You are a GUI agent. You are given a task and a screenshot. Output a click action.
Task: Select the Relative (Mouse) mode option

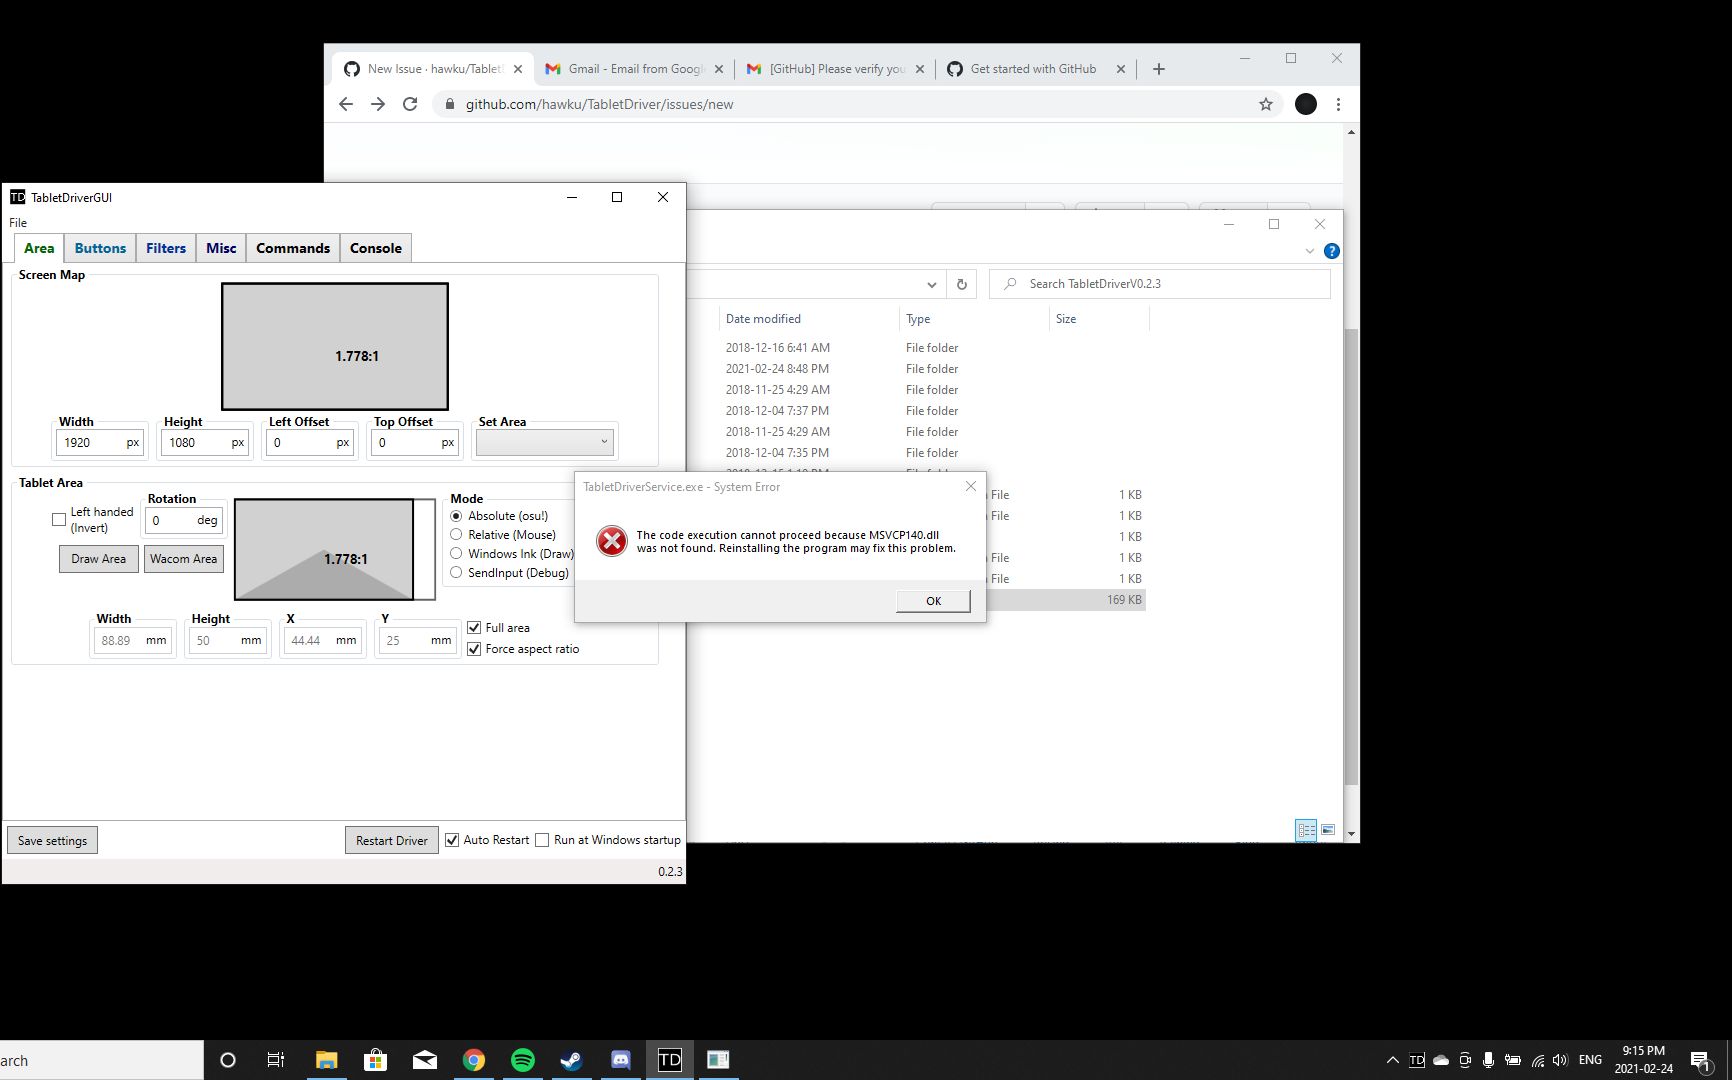(x=457, y=534)
